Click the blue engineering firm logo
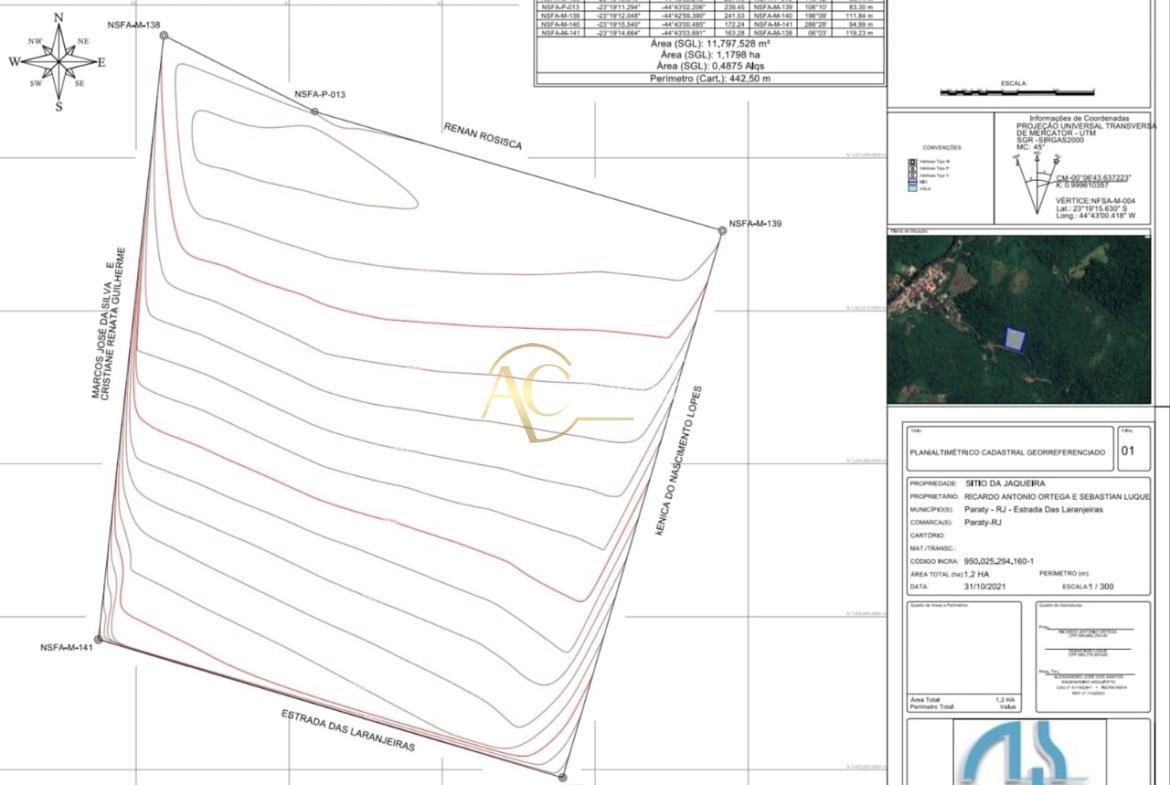1170x785 pixels. pyautogui.click(x=1019, y=755)
